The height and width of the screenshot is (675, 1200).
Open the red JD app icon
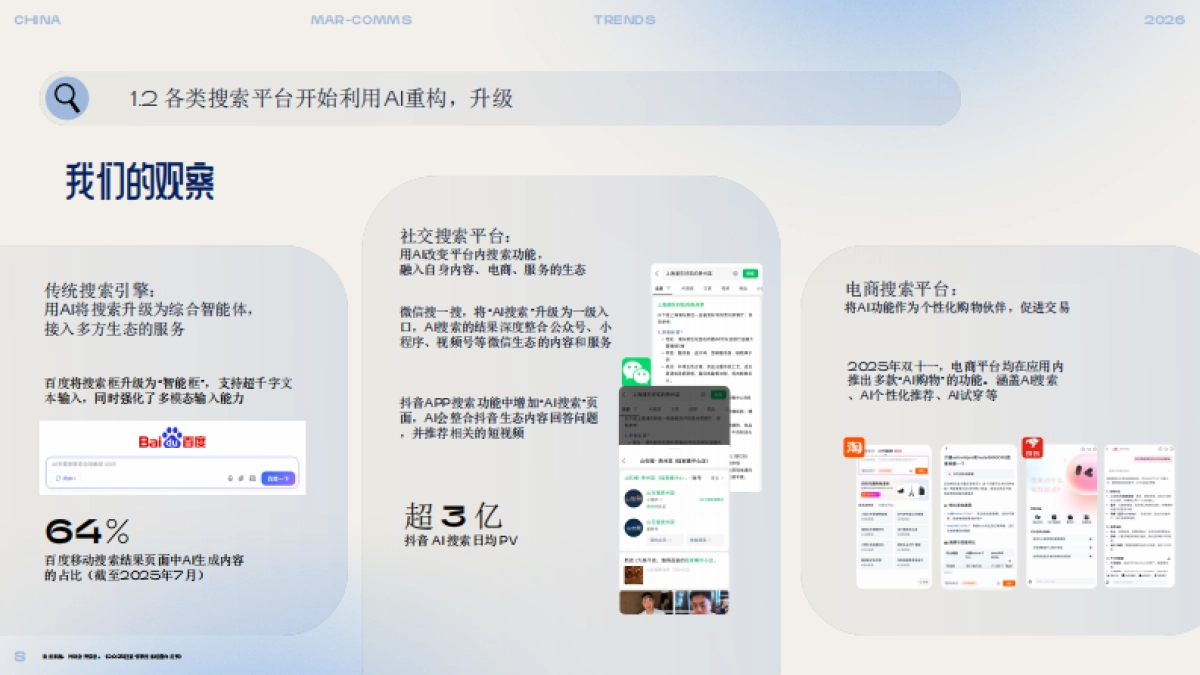(1032, 445)
